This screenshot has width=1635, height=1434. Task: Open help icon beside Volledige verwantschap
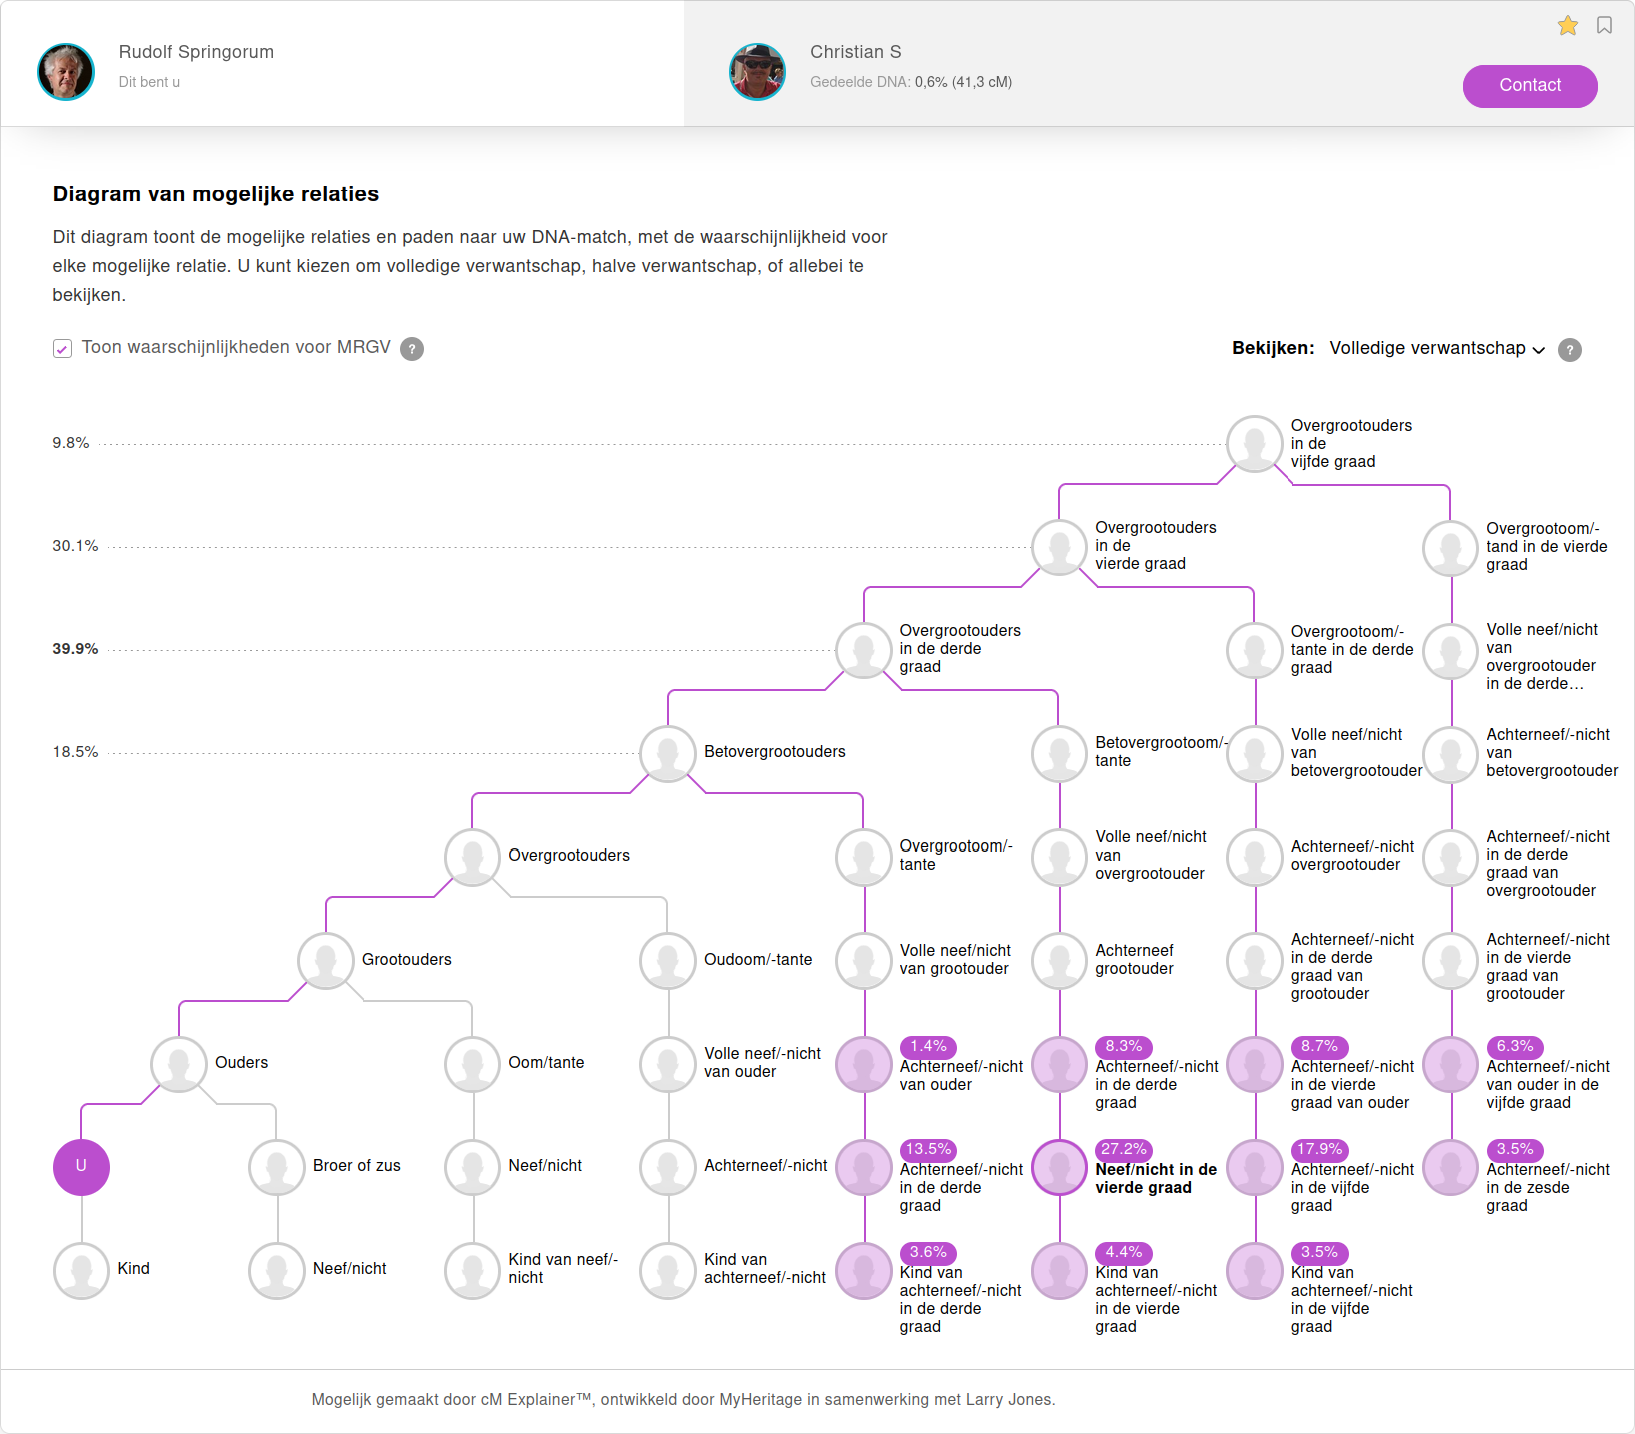click(x=1569, y=350)
